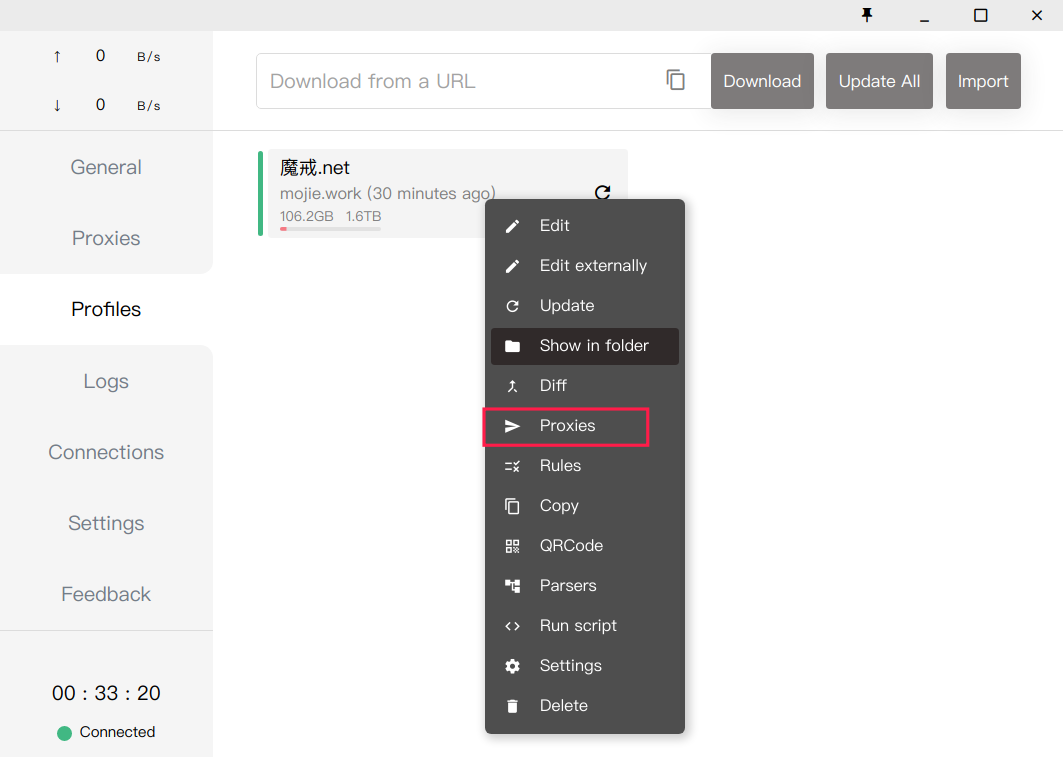Select Show in folder menu entry
The width and height of the screenshot is (1063, 757).
[584, 346]
